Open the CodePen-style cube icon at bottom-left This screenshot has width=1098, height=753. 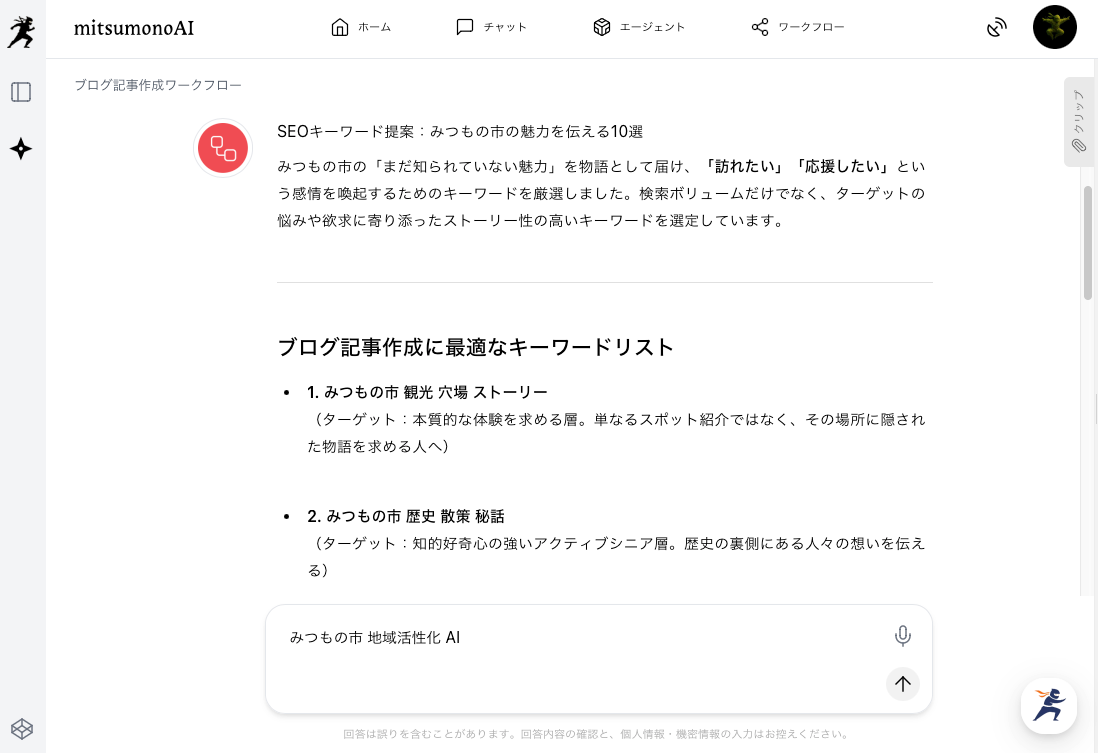pyautogui.click(x=21, y=728)
